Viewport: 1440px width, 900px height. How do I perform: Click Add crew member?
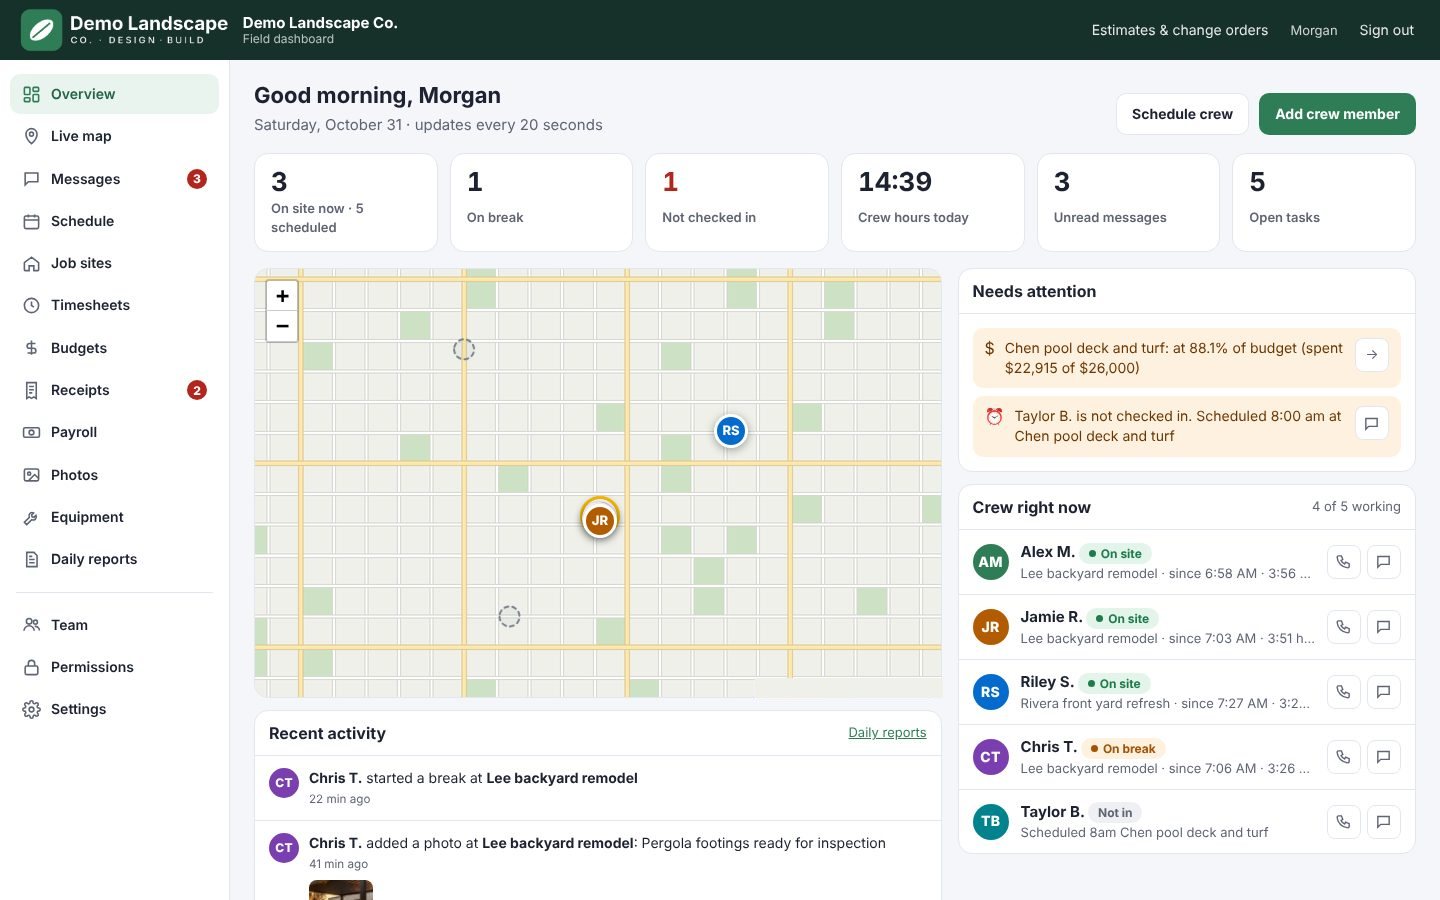[x=1337, y=114]
